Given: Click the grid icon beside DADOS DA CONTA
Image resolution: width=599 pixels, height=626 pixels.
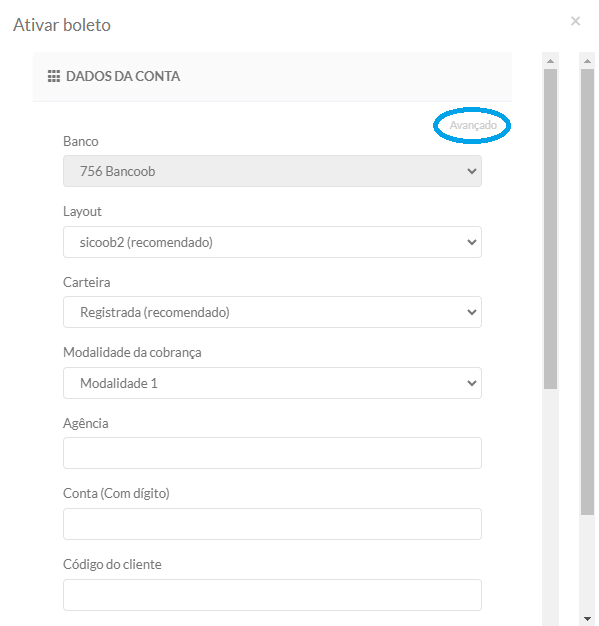Looking at the screenshot, I should coord(54,76).
